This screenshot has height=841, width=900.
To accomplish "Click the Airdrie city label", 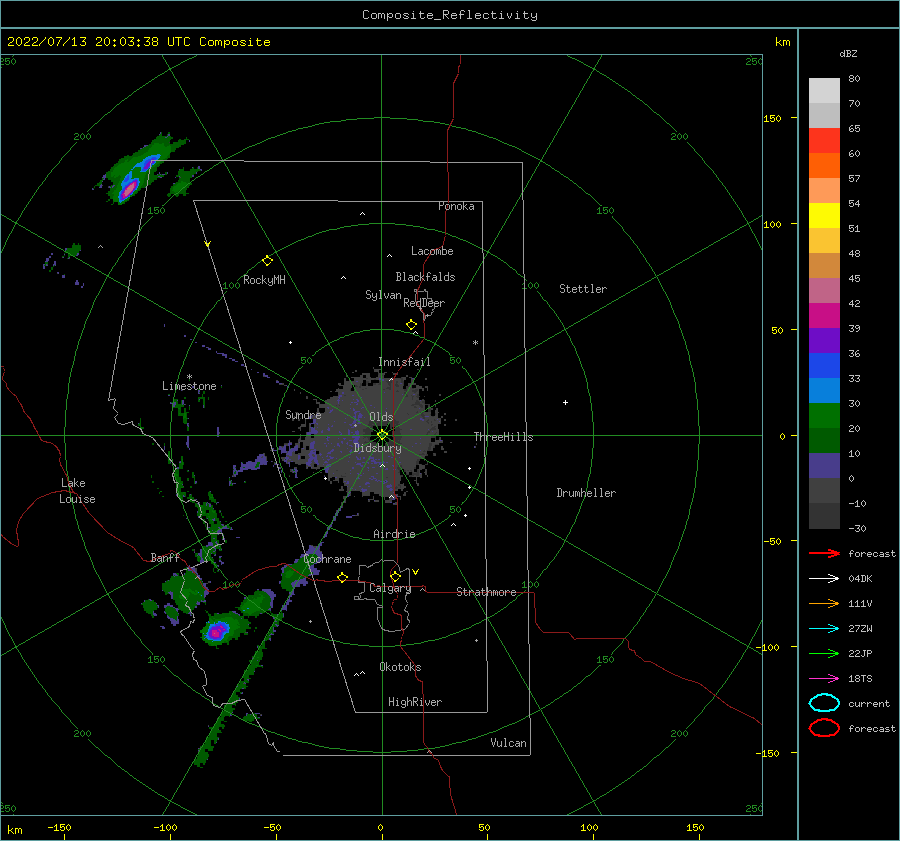I will tap(394, 534).
